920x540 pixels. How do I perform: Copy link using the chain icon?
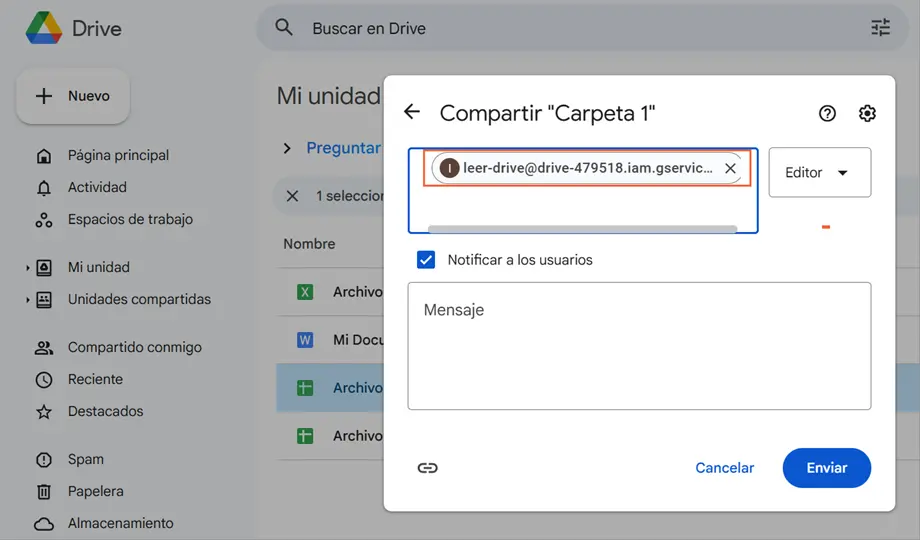427,468
